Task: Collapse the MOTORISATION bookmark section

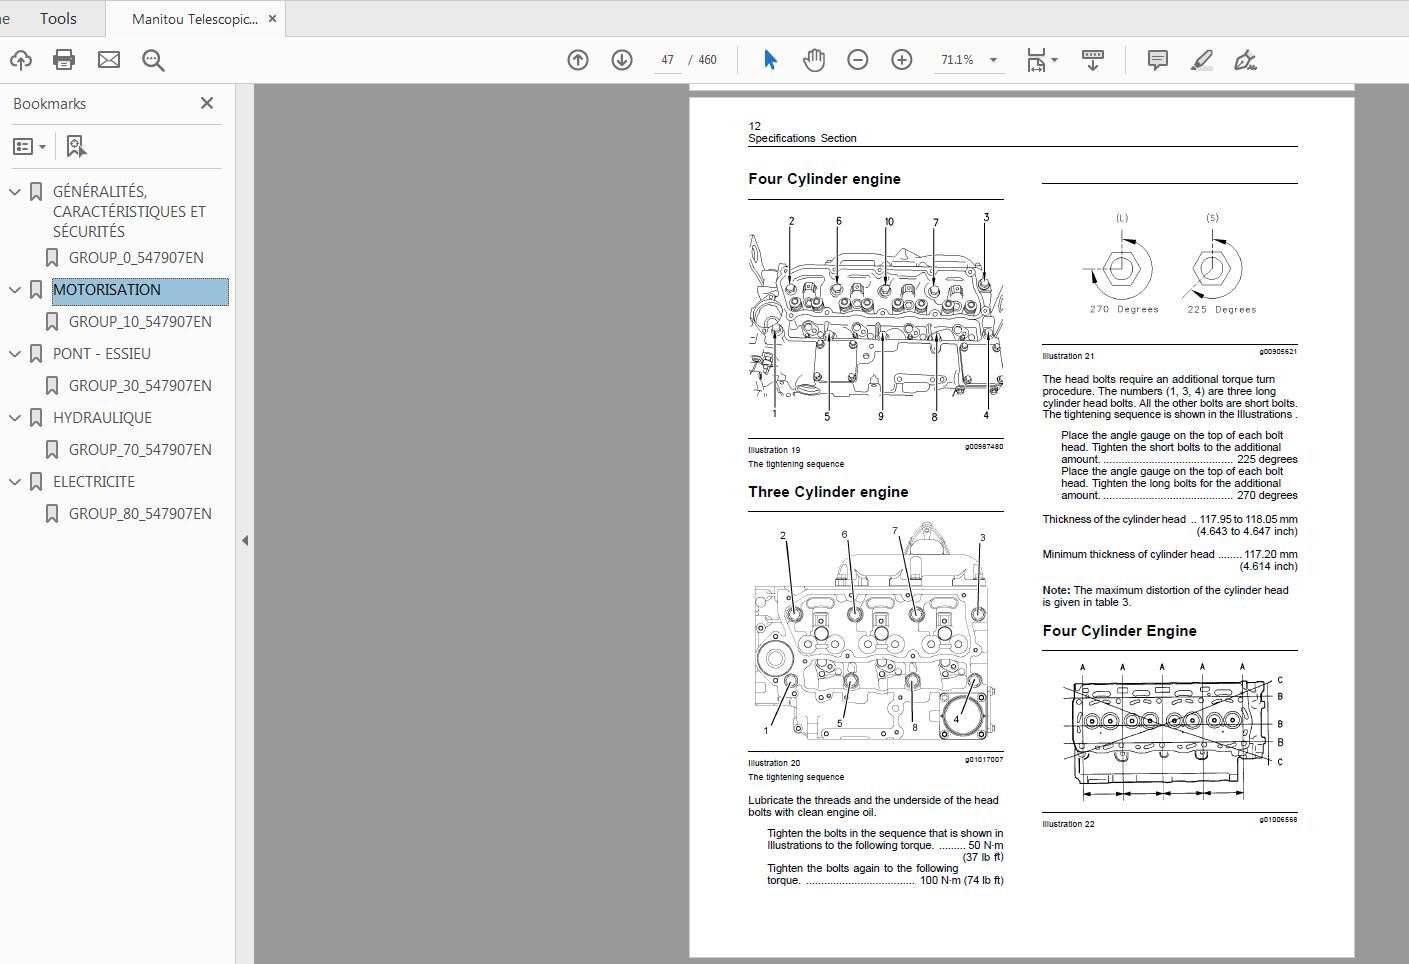Action: (x=14, y=290)
